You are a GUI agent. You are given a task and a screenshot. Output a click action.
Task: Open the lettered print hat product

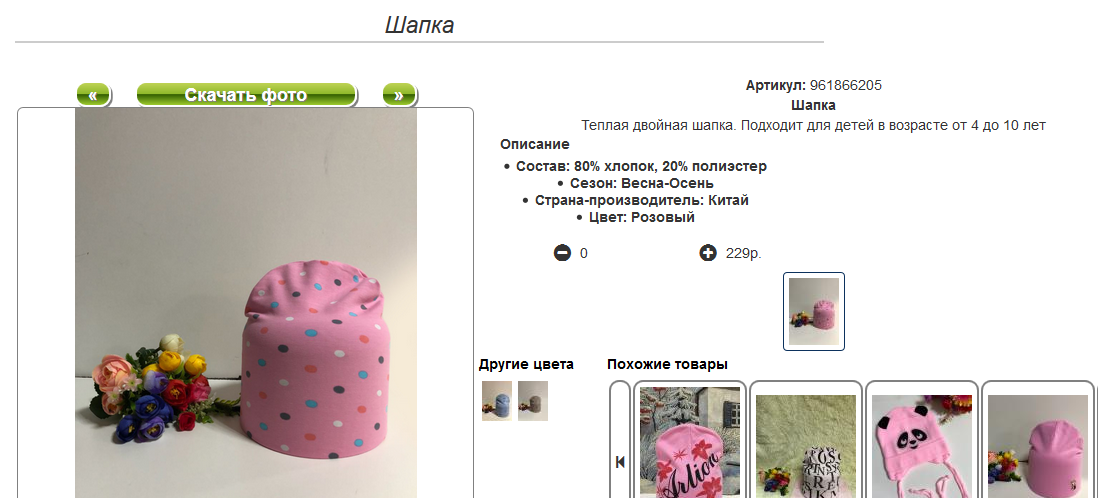tap(806, 441)
